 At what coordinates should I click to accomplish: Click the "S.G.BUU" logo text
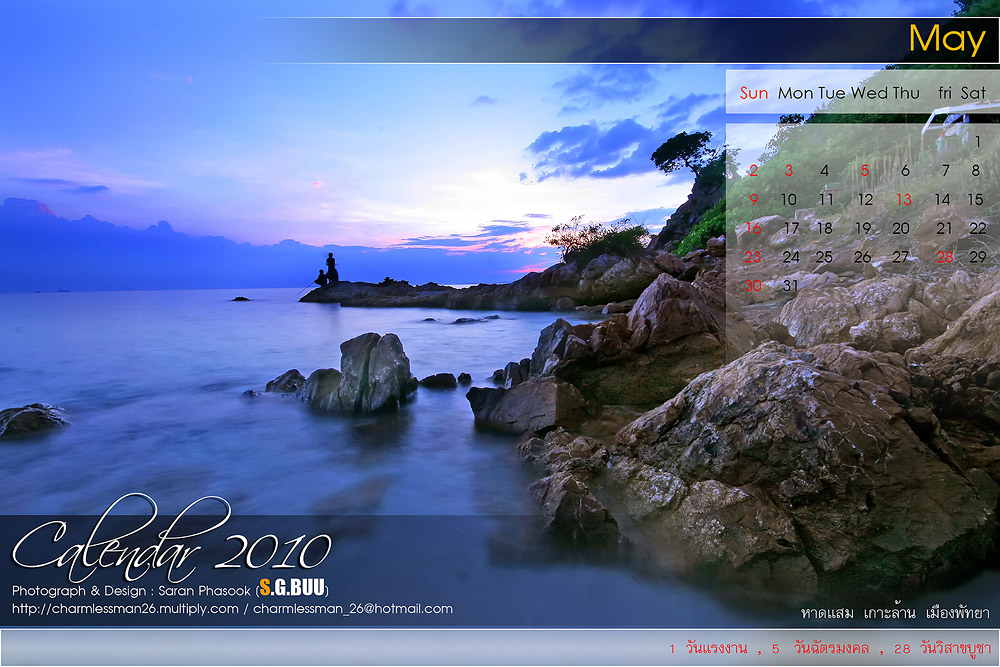pos(292,588)
